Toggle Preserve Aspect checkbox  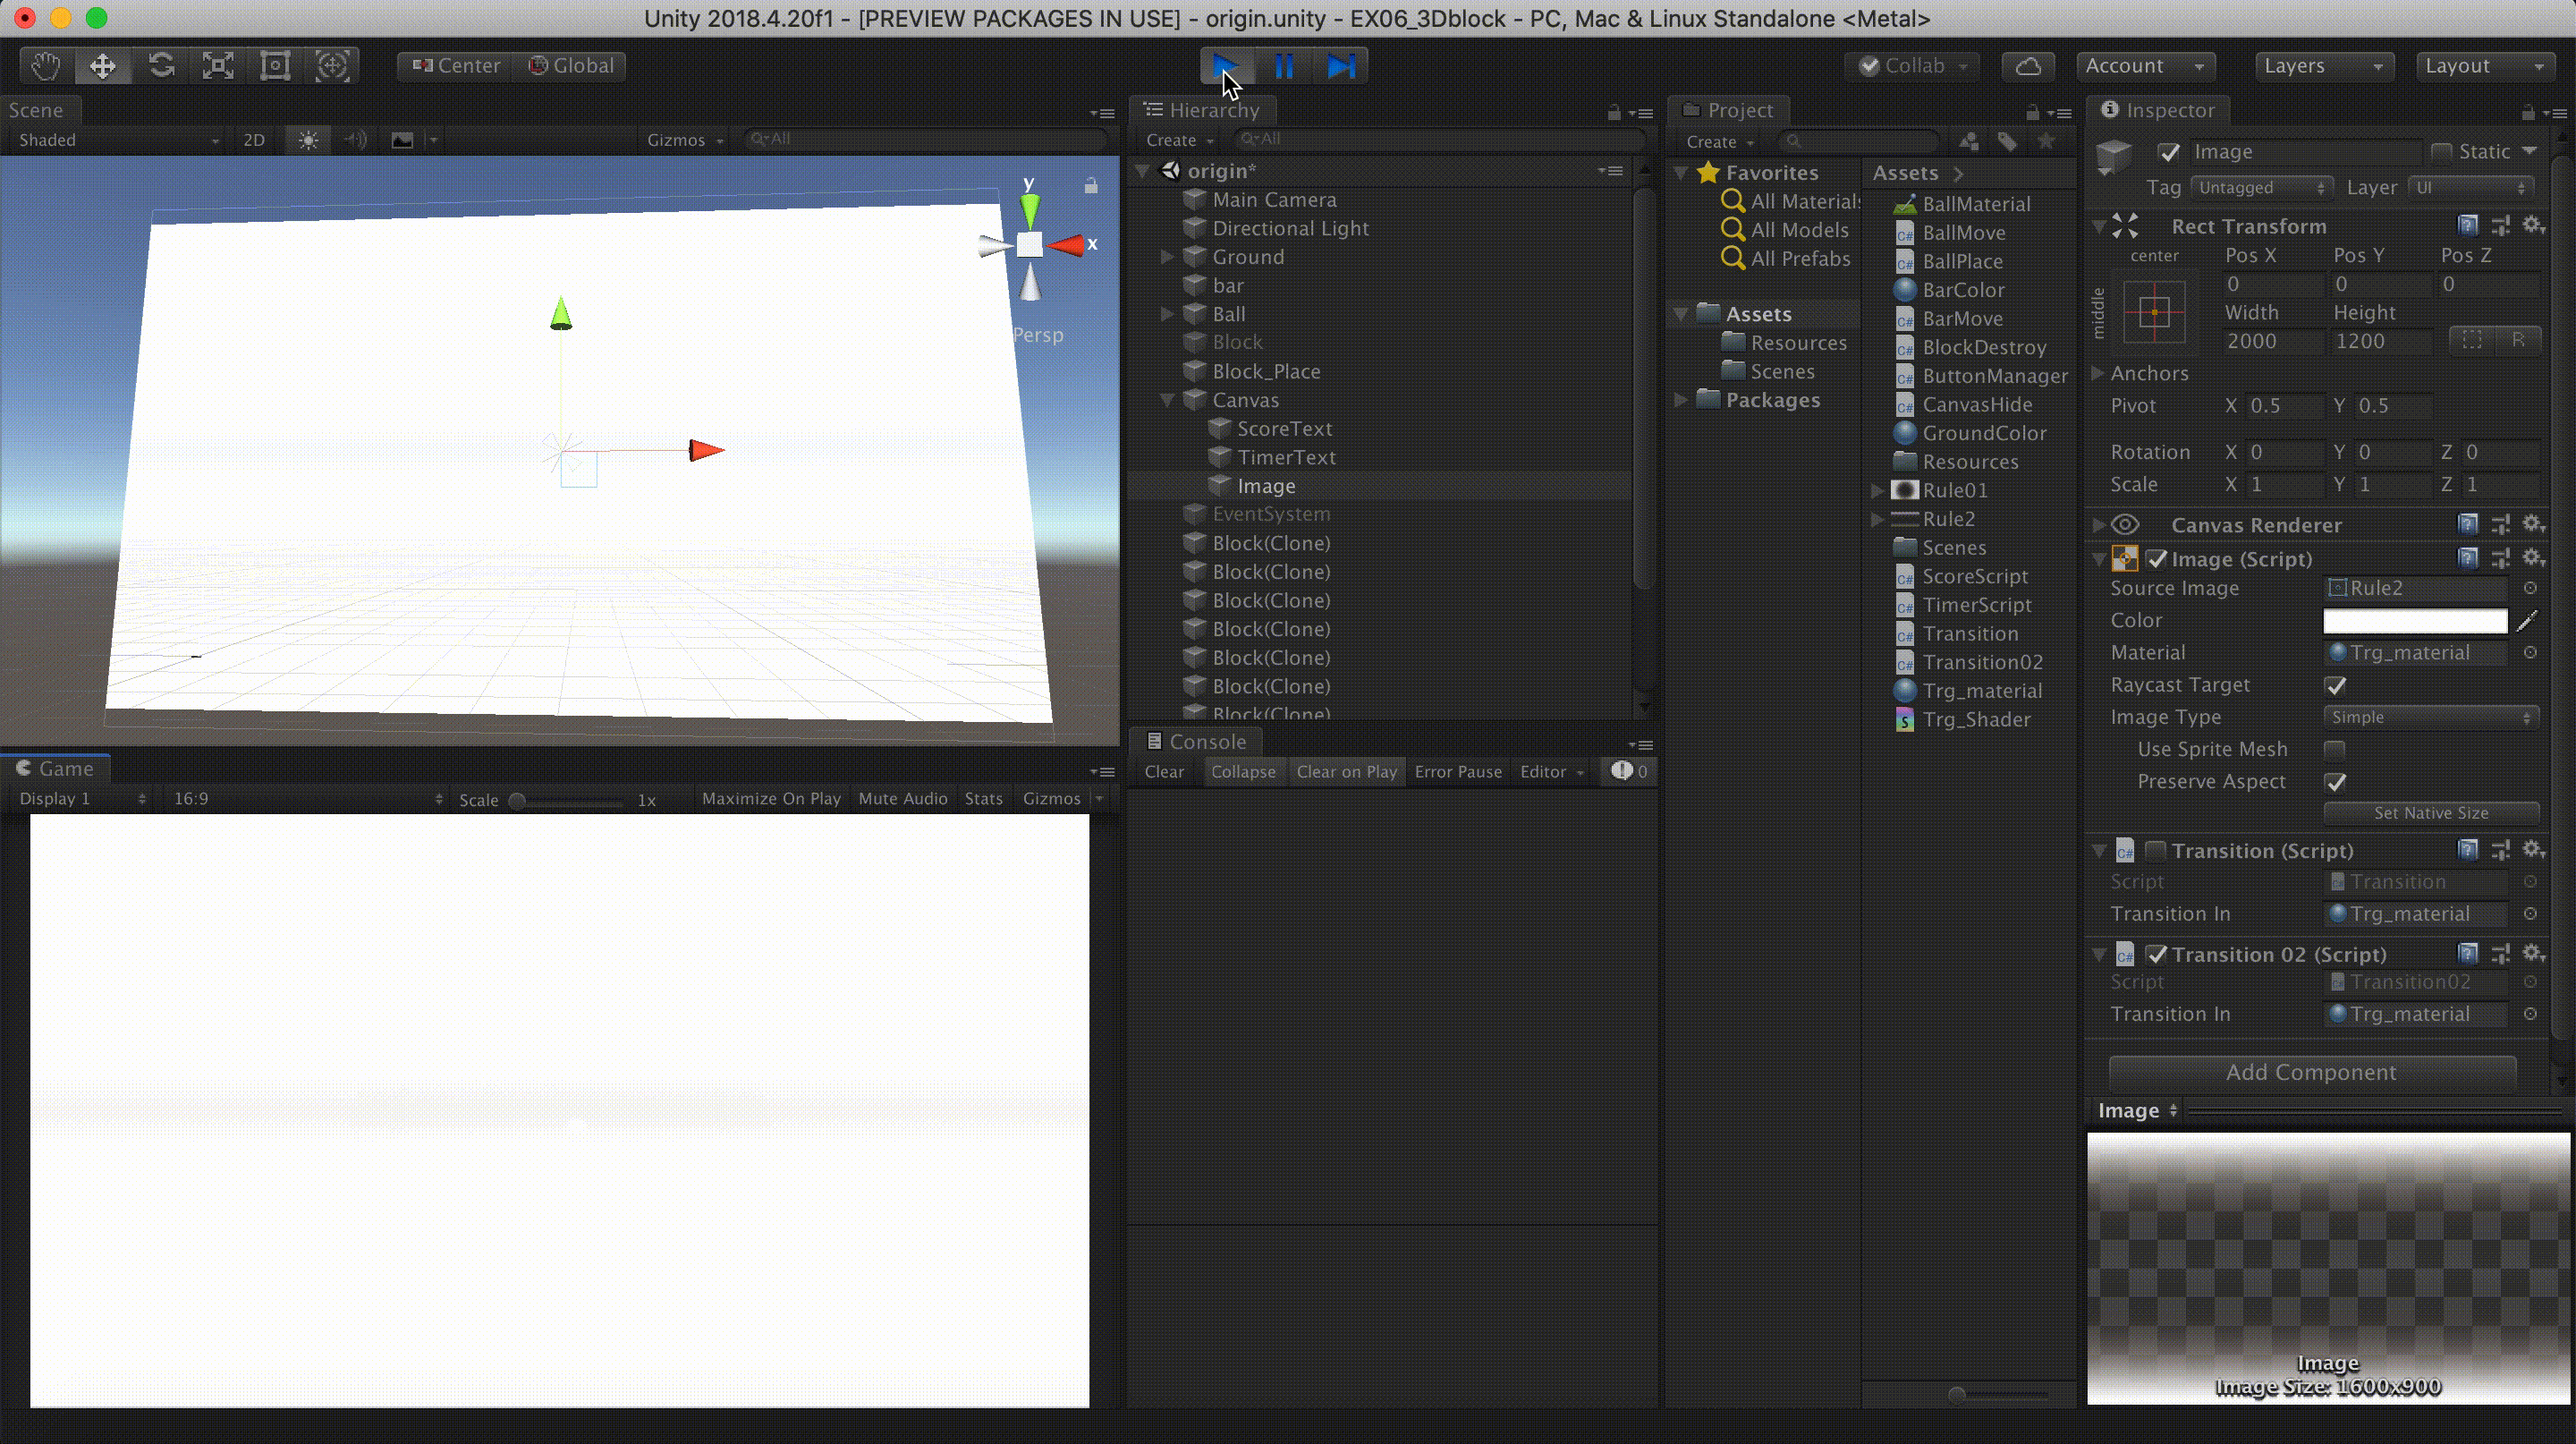pyautogui.click(x=2336, y=781)
